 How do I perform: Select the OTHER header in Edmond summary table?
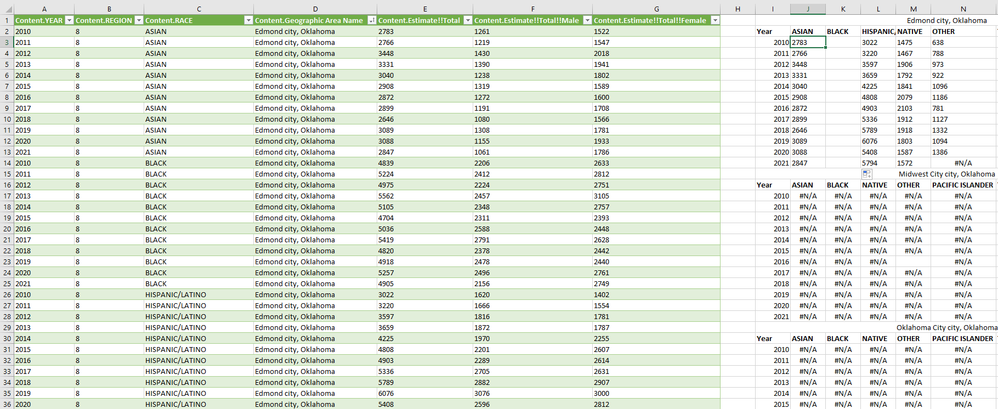pyautogui.click(x=964, y=31)
